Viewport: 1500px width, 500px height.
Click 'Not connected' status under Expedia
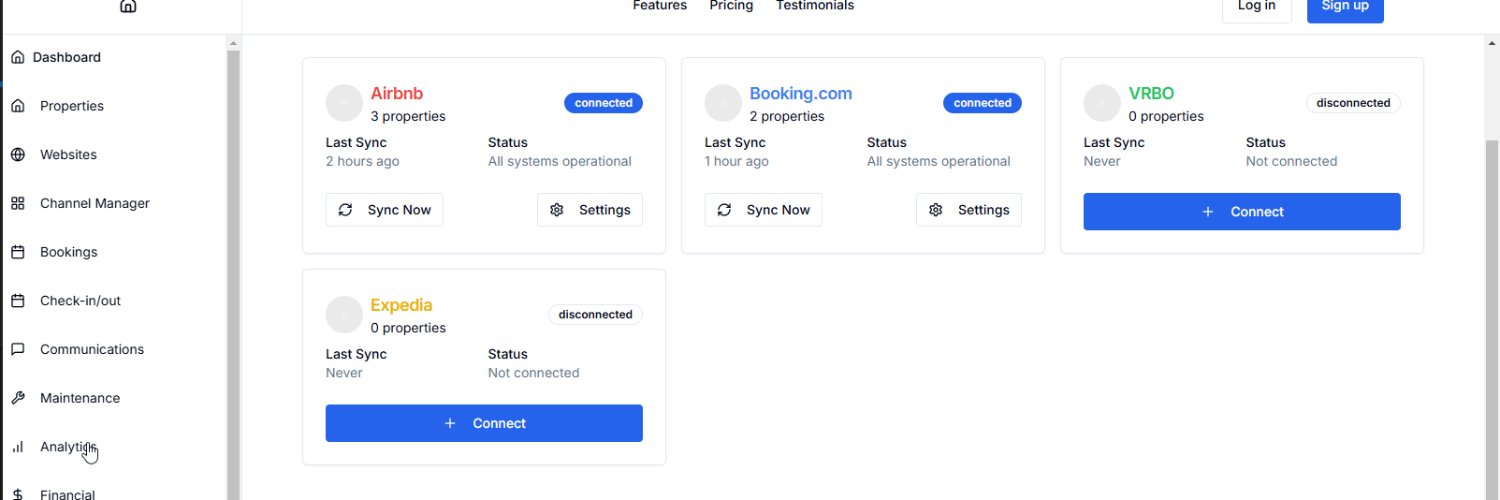click(533, 373)
